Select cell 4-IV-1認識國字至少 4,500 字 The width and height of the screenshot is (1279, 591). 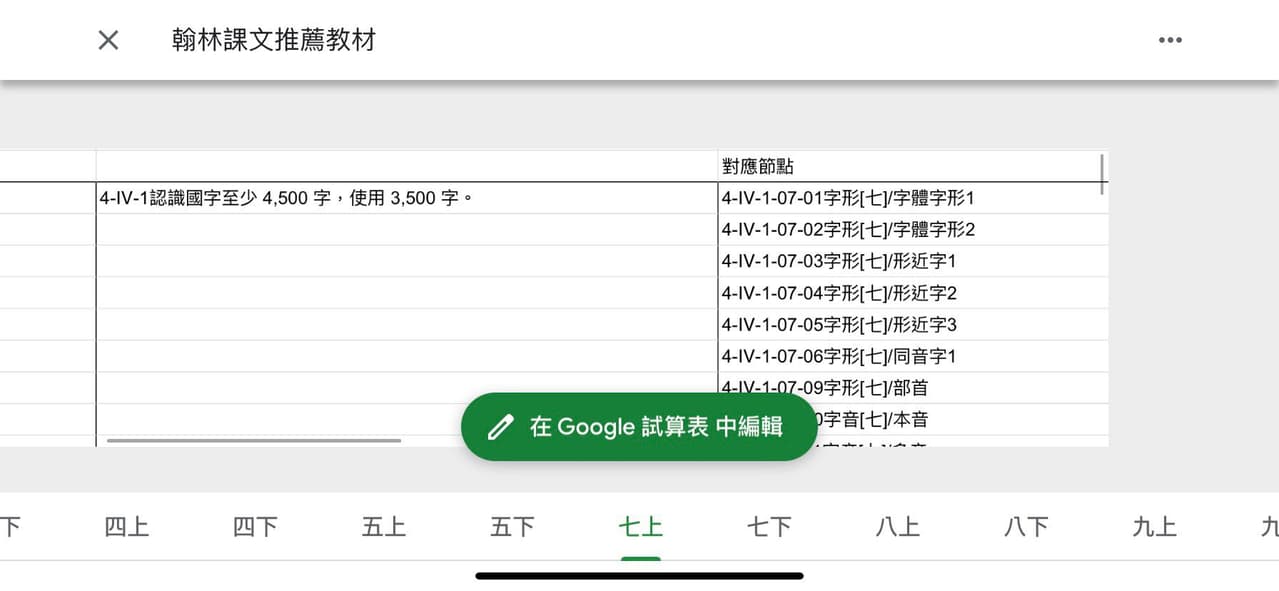[x=407, y=198]
